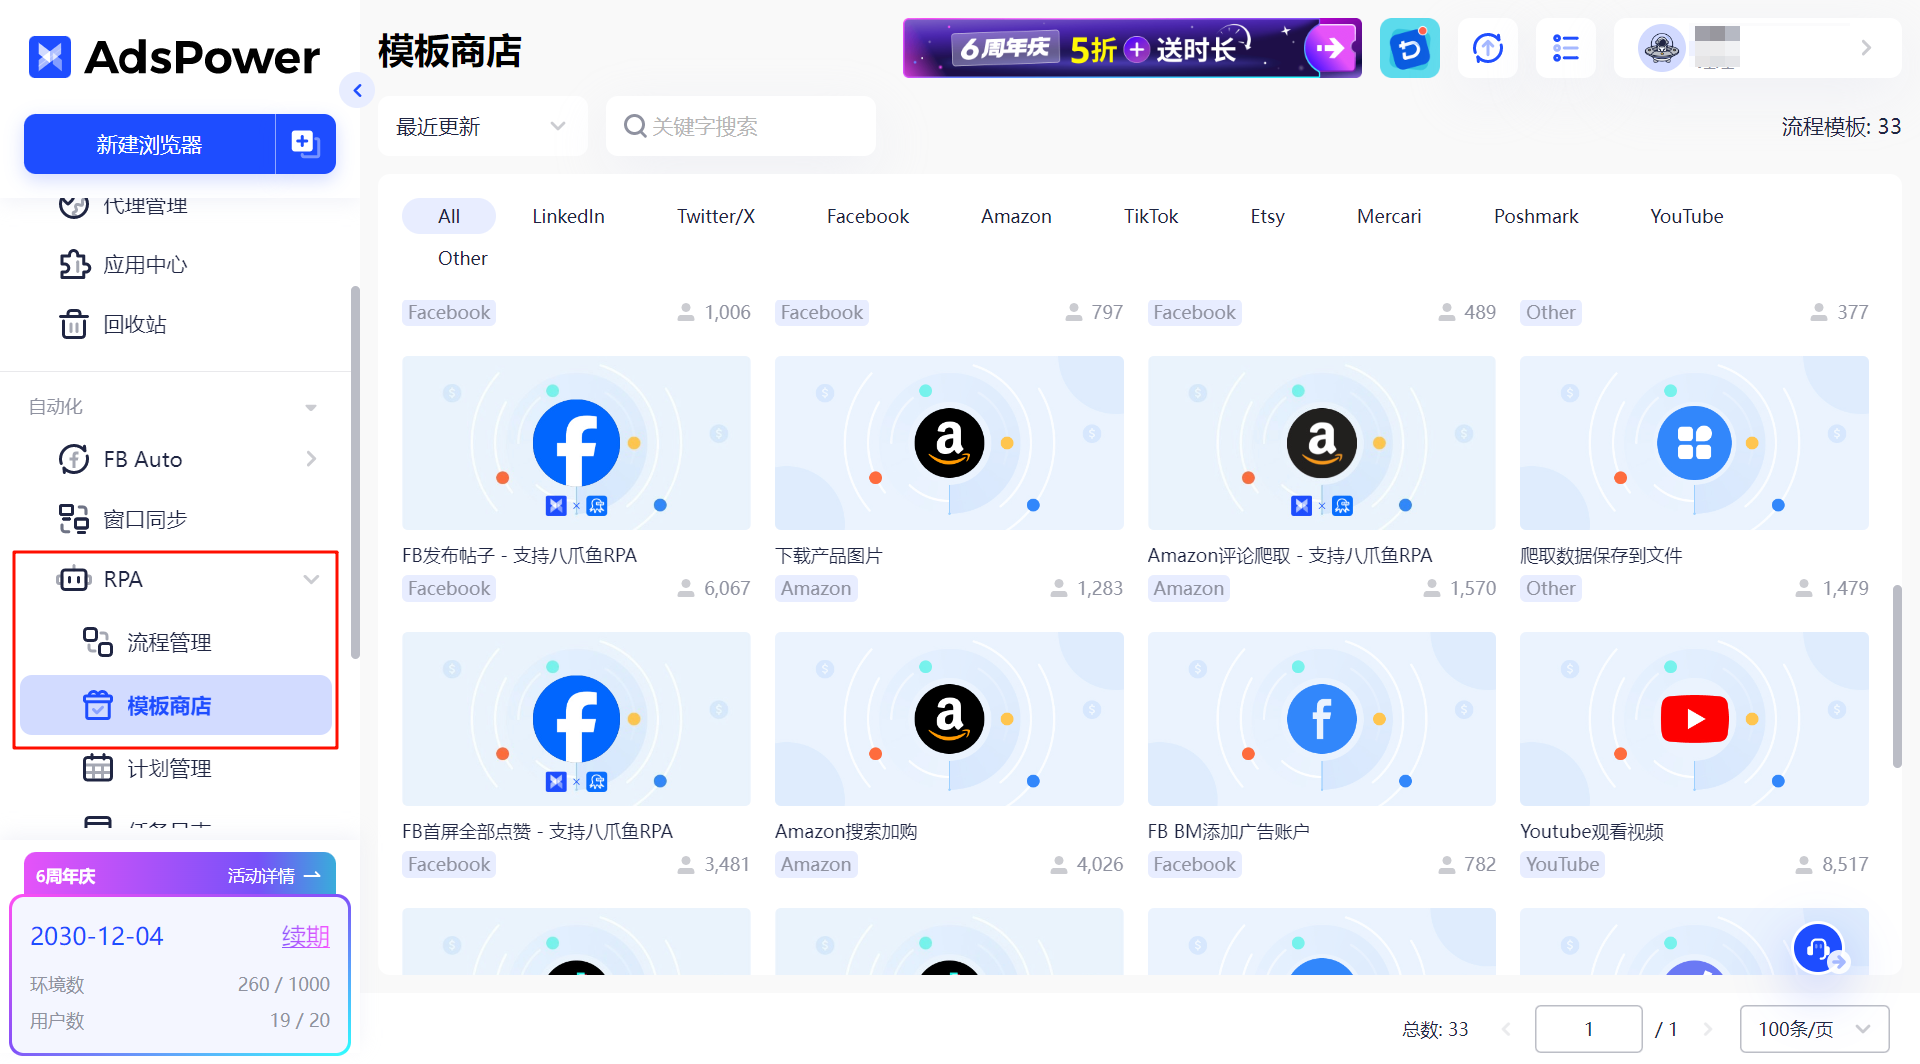This screenshot has width=1920, height=1064.
Task: Click the blue refresh-sync app icon in header
Action: [1410, 48]
